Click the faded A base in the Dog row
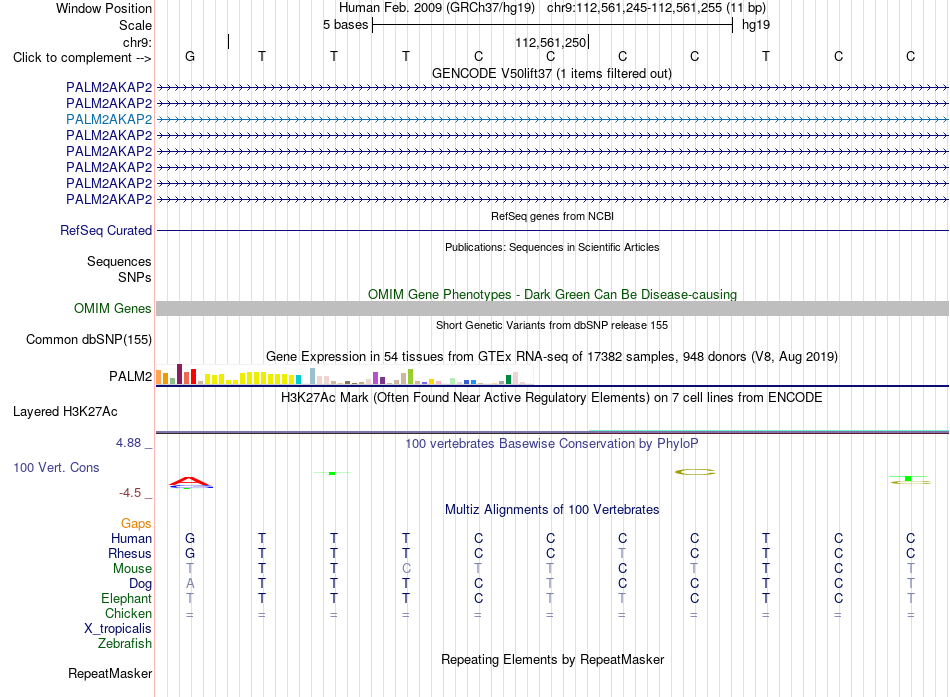The width and height of the screenshot is (950, 697). 190,584
